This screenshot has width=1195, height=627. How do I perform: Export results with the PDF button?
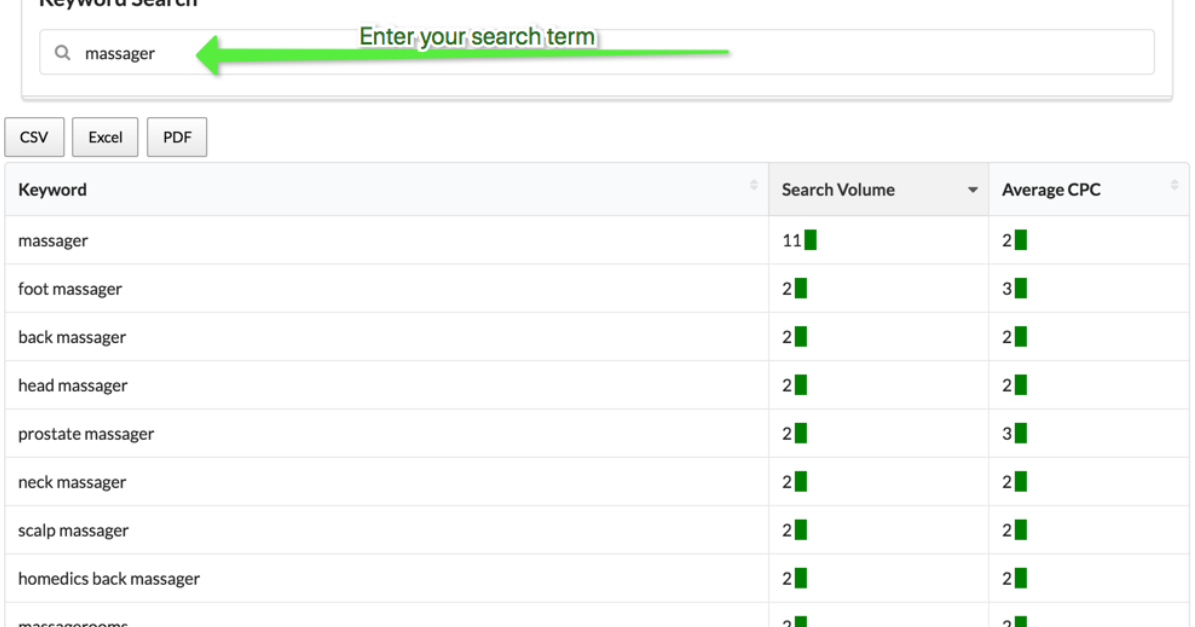[177, 137]
